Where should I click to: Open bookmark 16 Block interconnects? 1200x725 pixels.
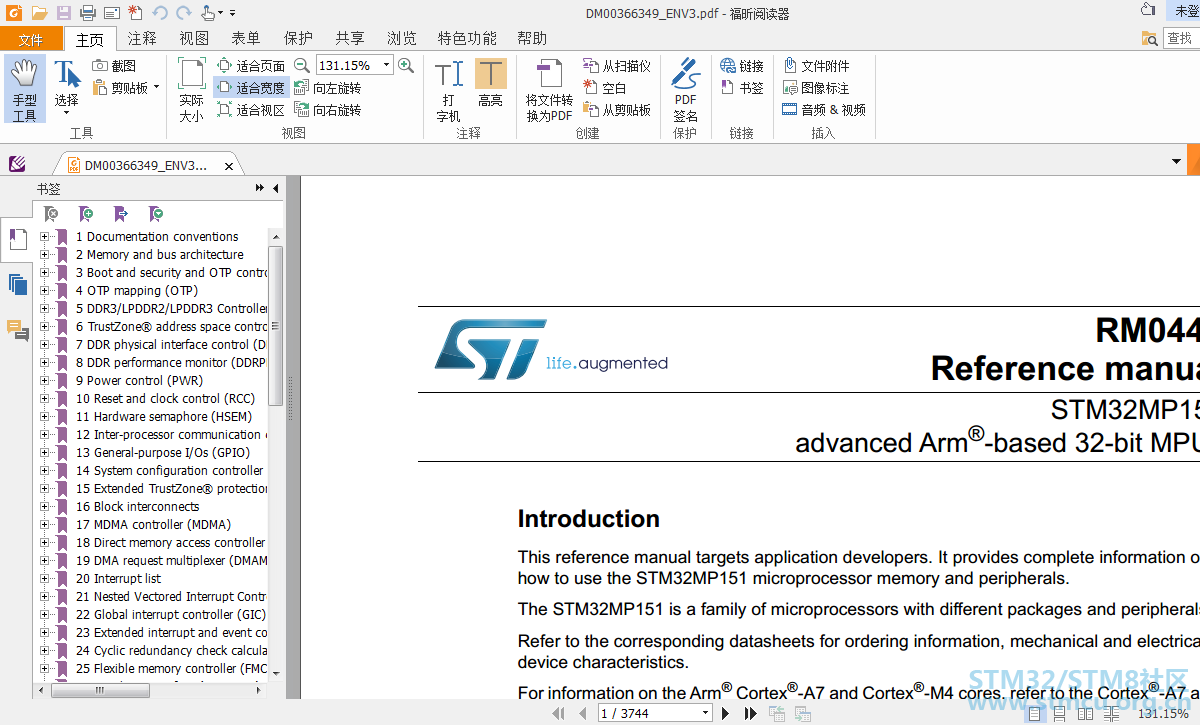click(x=137, y=507)
